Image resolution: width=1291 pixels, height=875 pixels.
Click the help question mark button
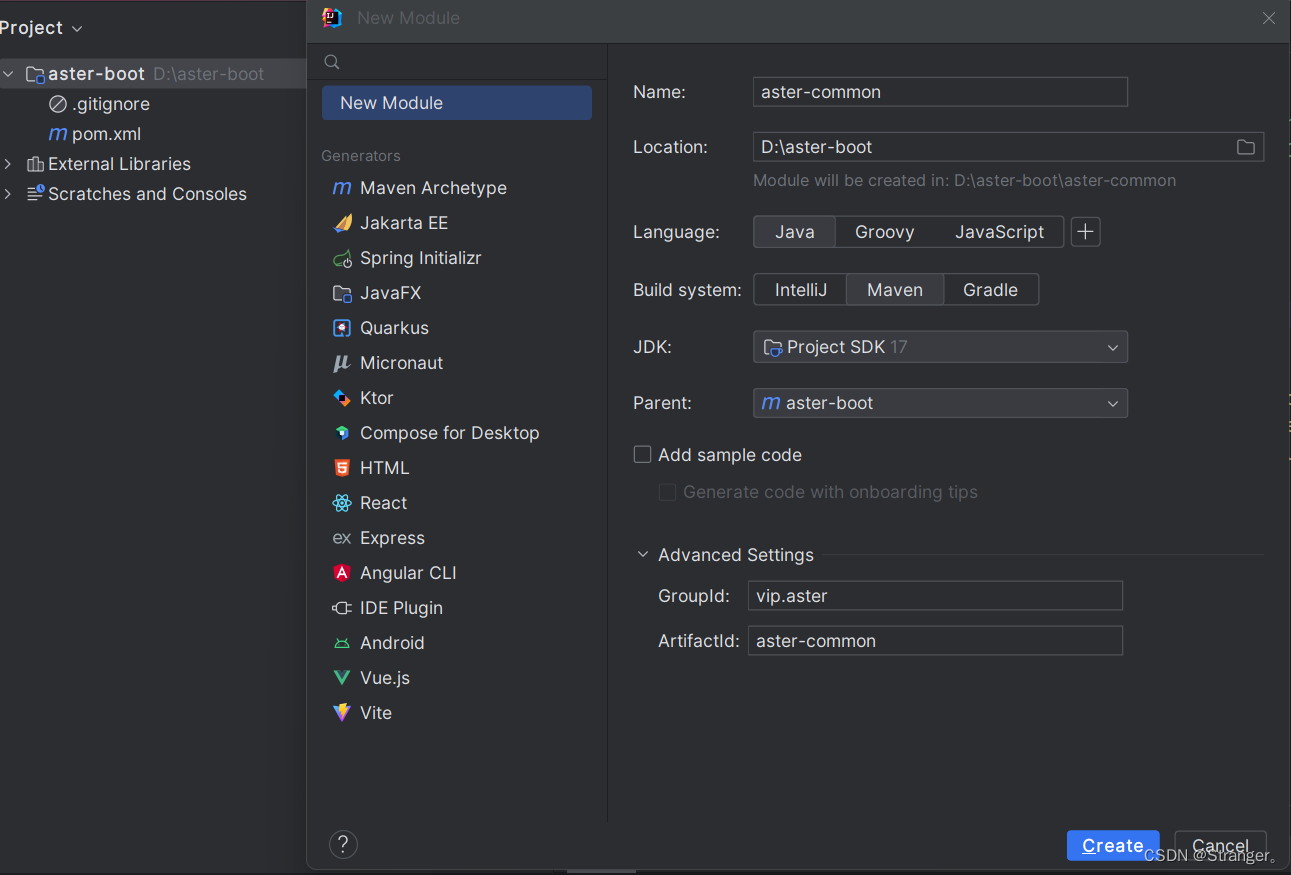coord(343,844)
